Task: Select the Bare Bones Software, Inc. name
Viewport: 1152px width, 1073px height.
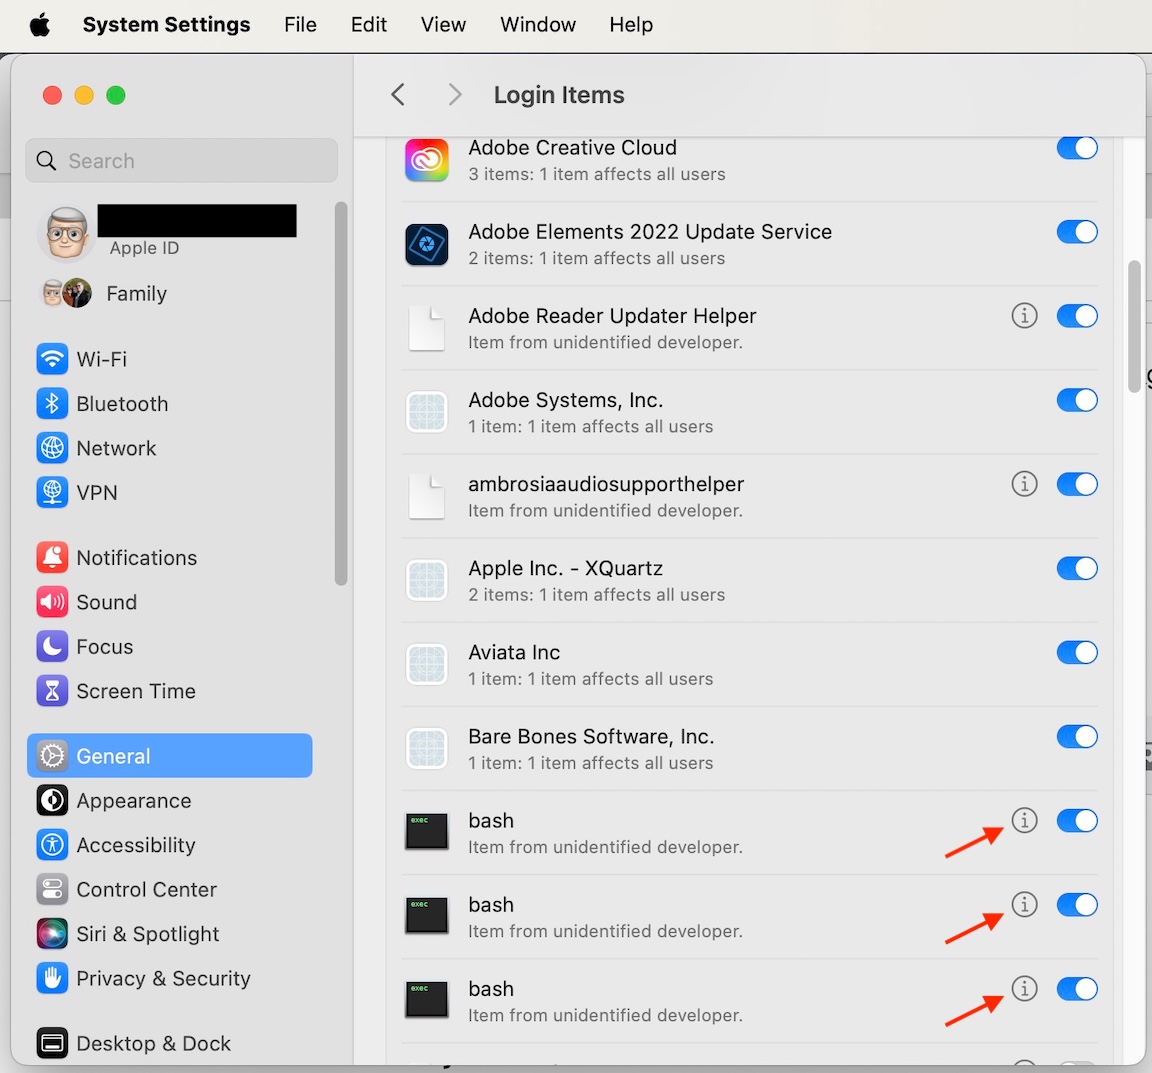Action: tap(591, 736)
